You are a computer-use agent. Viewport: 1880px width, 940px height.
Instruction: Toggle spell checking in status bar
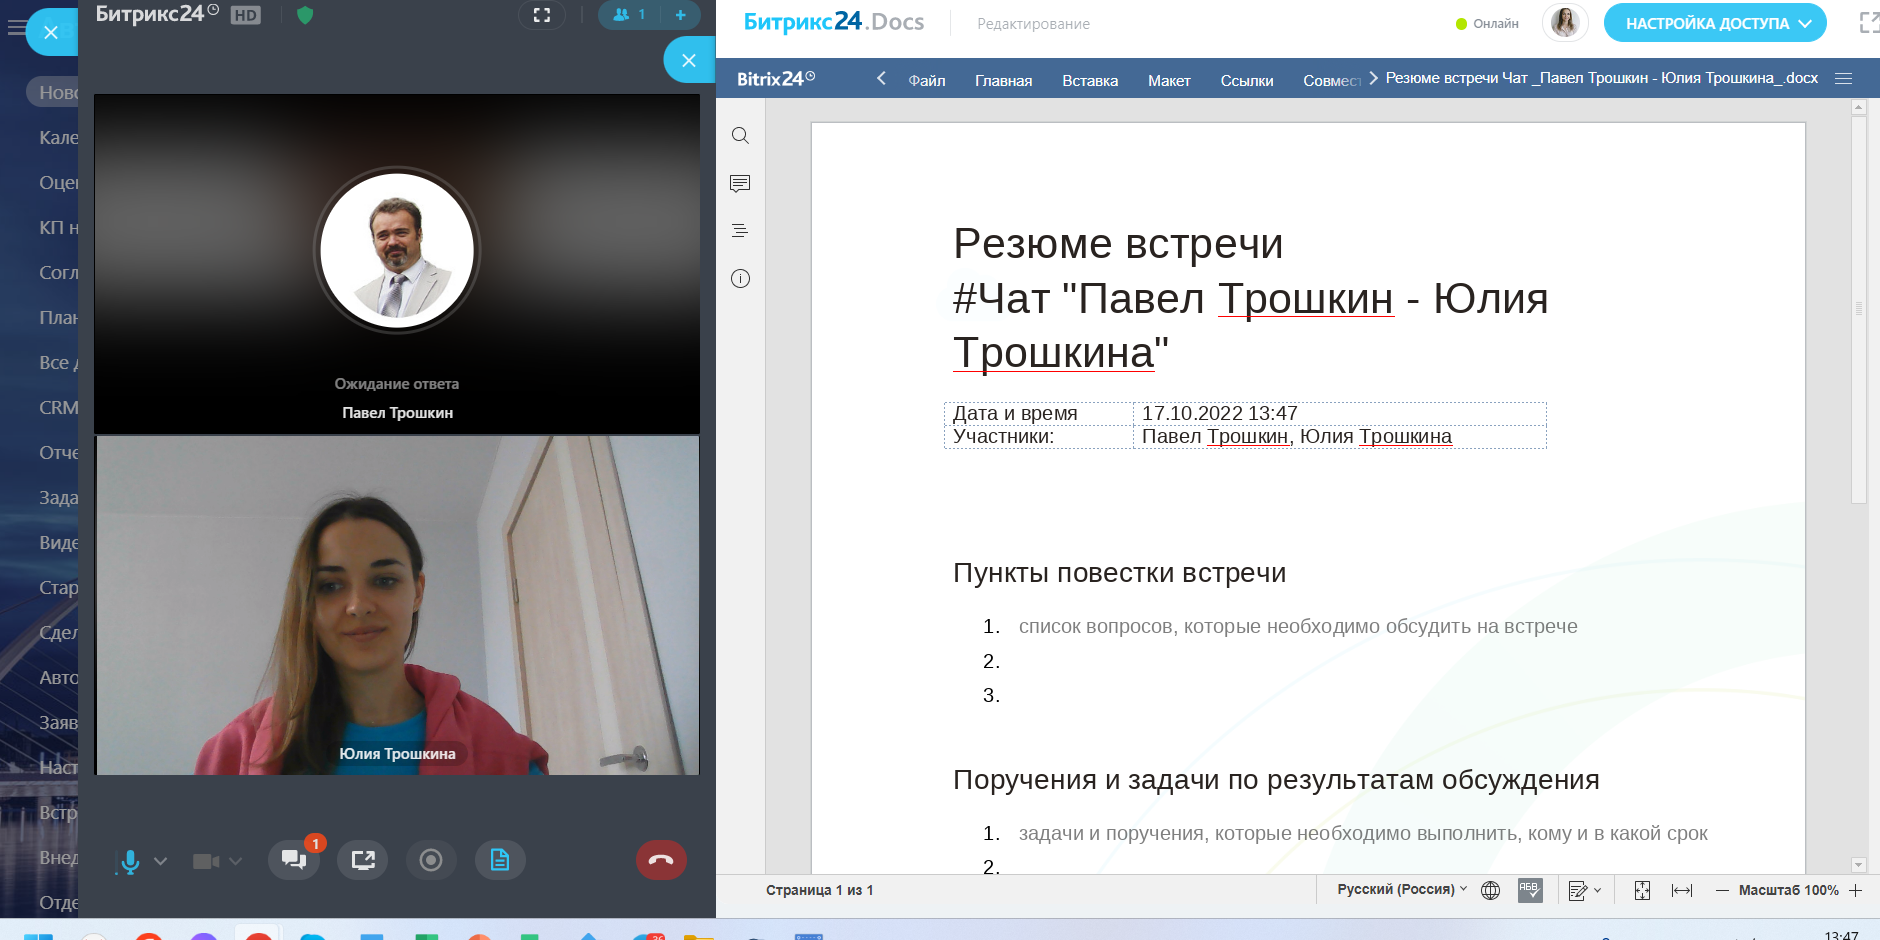tap(1530, 890)
